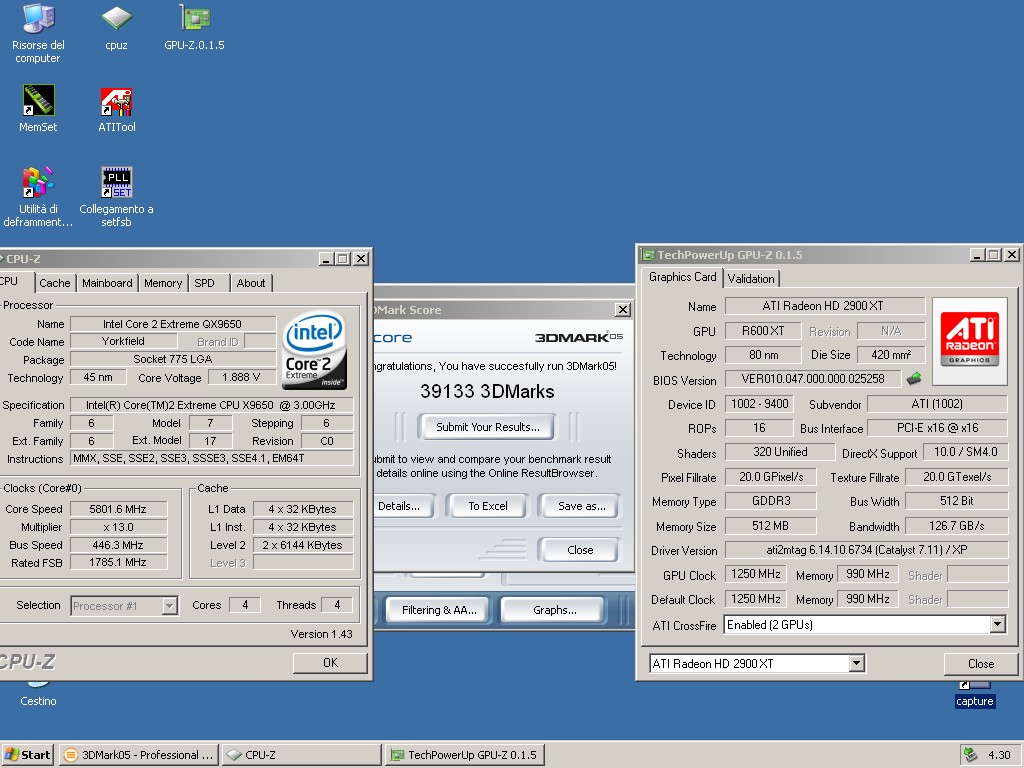1024x768 pixels.
Task: Click the Core Voltage value 1.888 V
Action: point(241,377)
